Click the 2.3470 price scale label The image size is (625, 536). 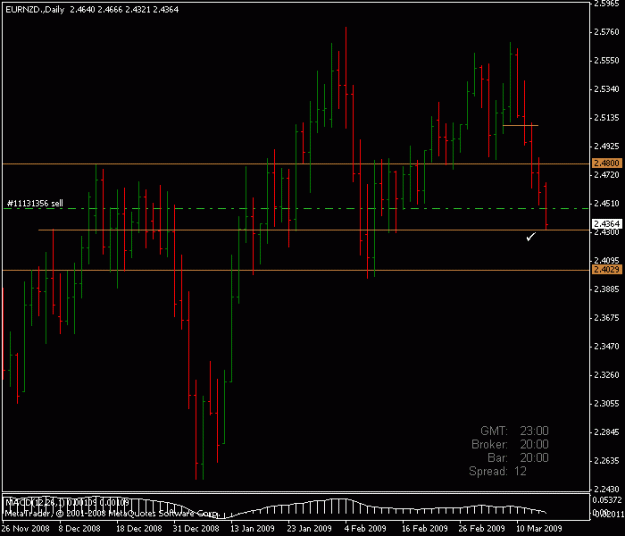[x=607, y=346]
